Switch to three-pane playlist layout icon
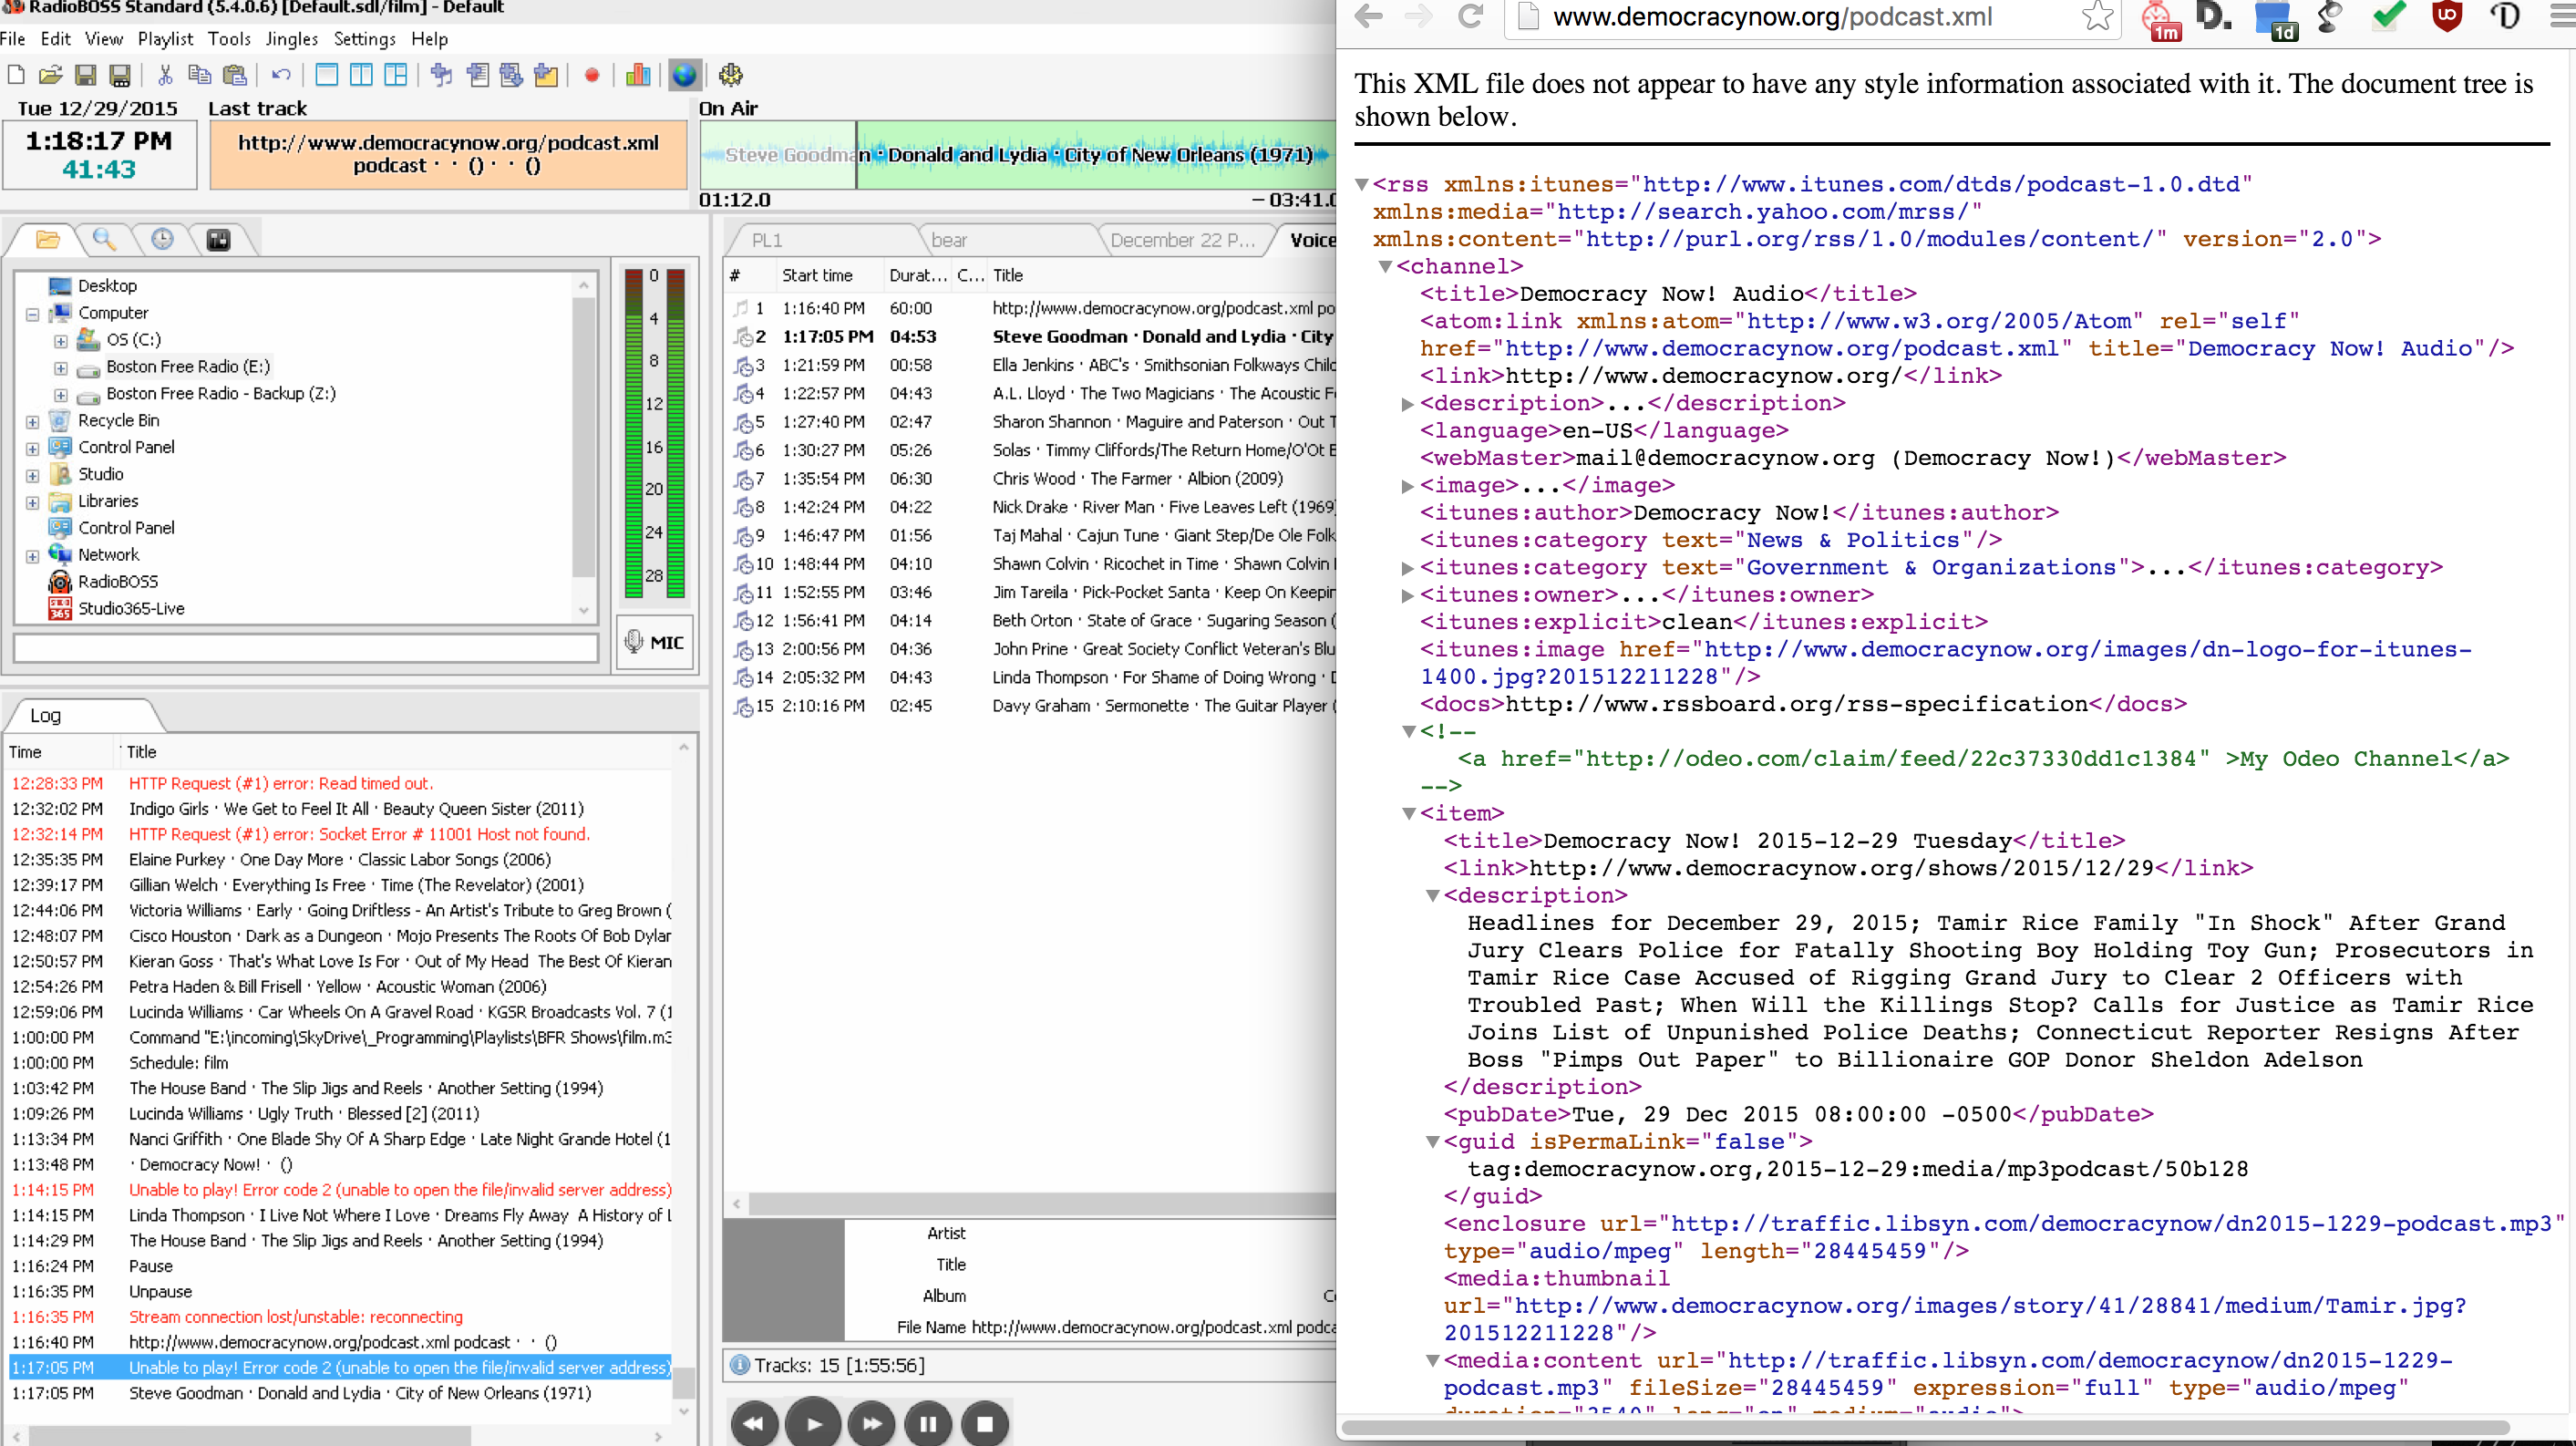This screenshot has width=2576, height=1446. point(396,75)
